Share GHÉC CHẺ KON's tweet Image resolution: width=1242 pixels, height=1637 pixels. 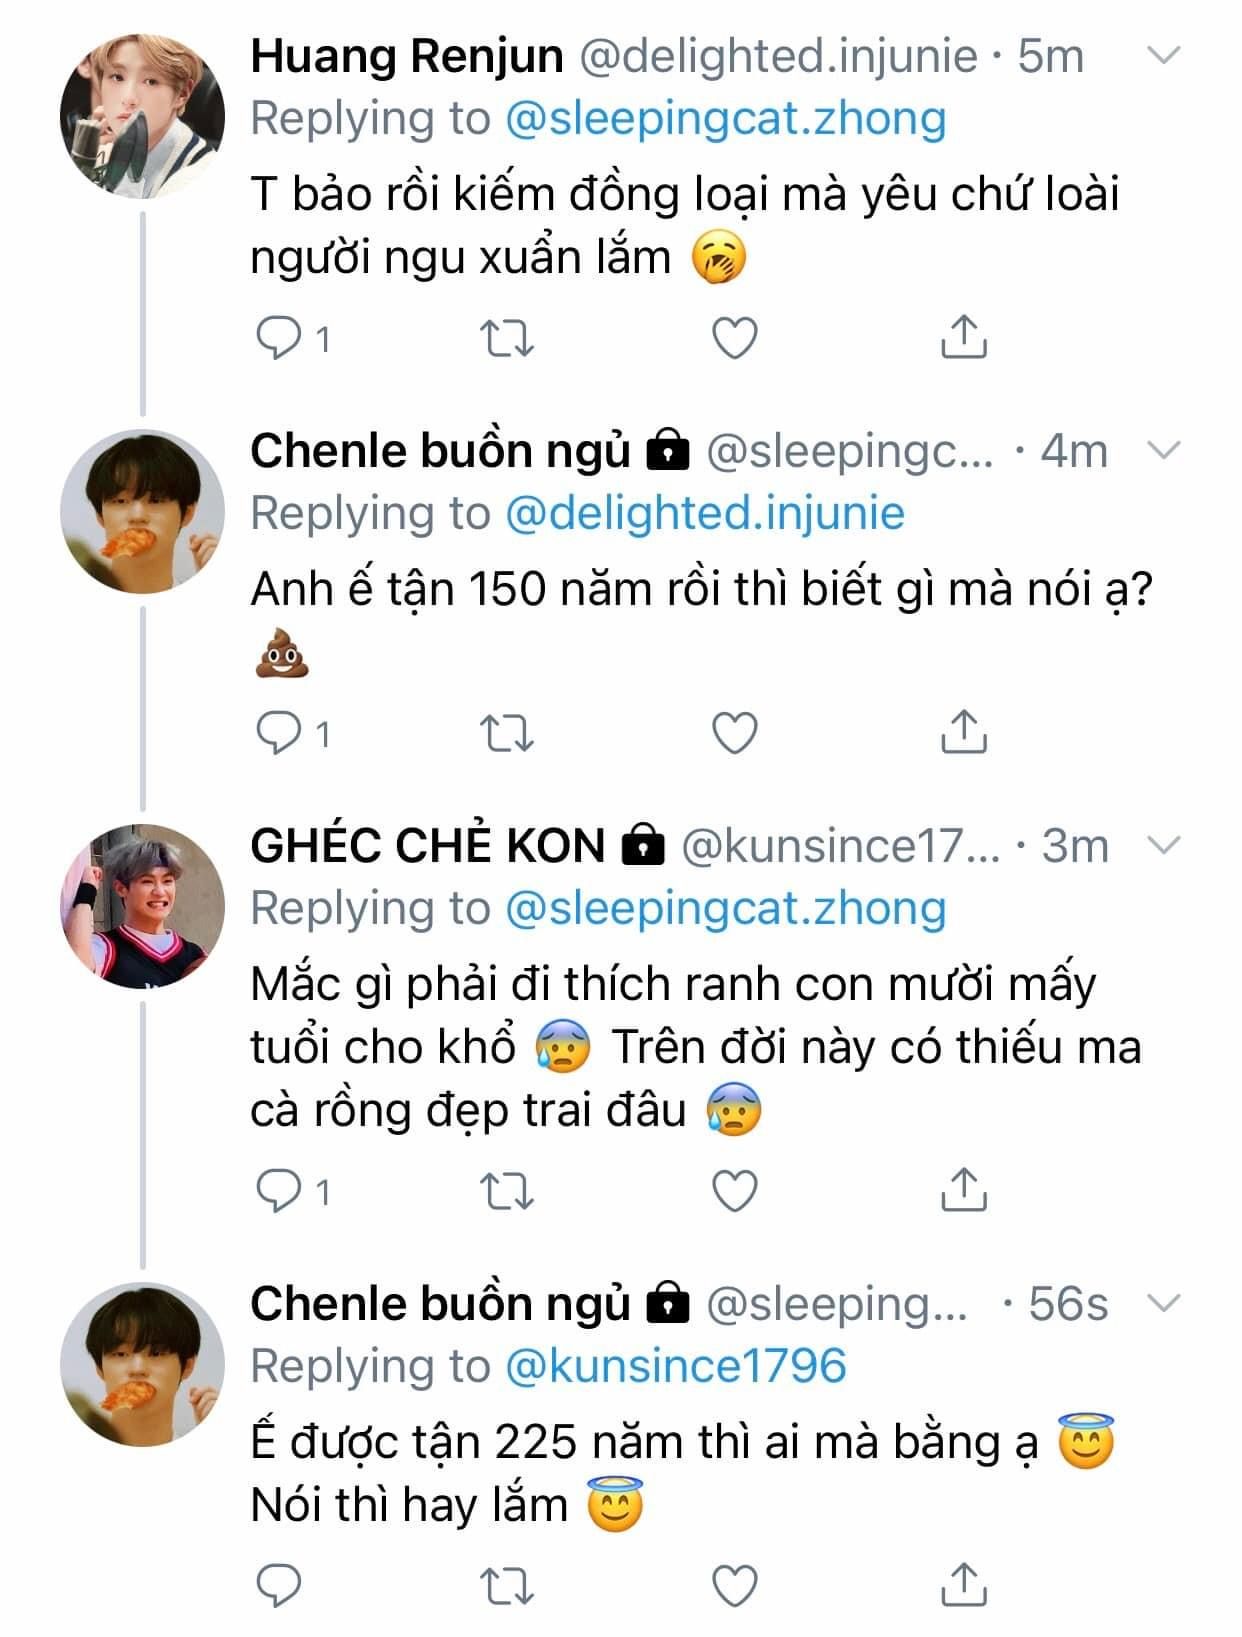(963, 1189)
